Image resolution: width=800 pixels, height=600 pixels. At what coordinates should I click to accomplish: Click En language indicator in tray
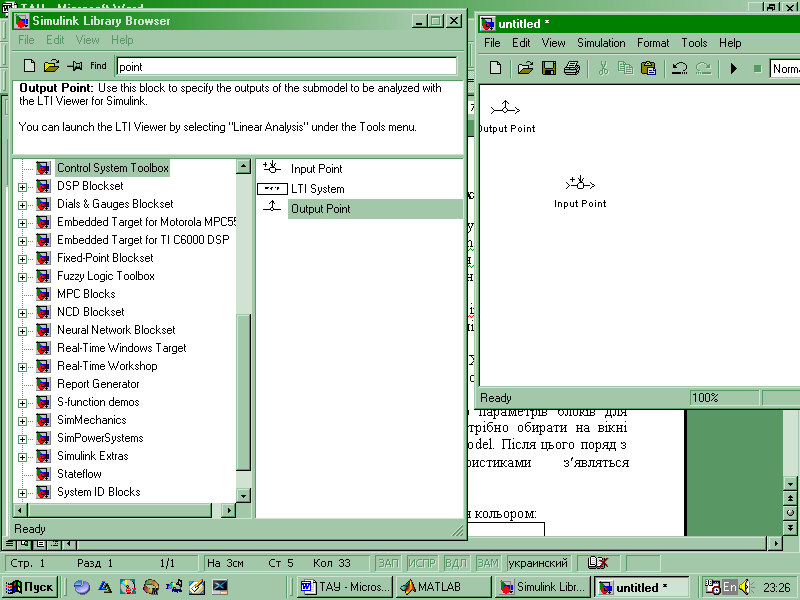click(x=730, y=587)
